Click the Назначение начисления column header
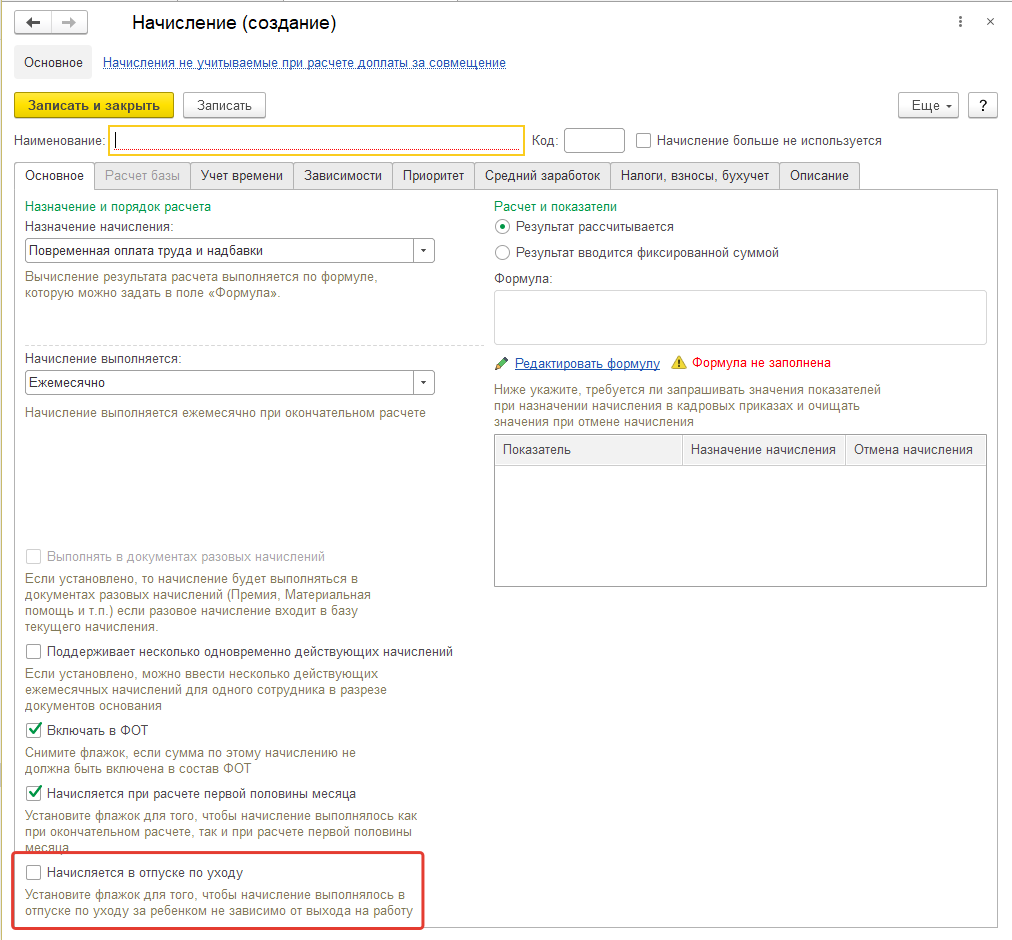 (764, 450)
